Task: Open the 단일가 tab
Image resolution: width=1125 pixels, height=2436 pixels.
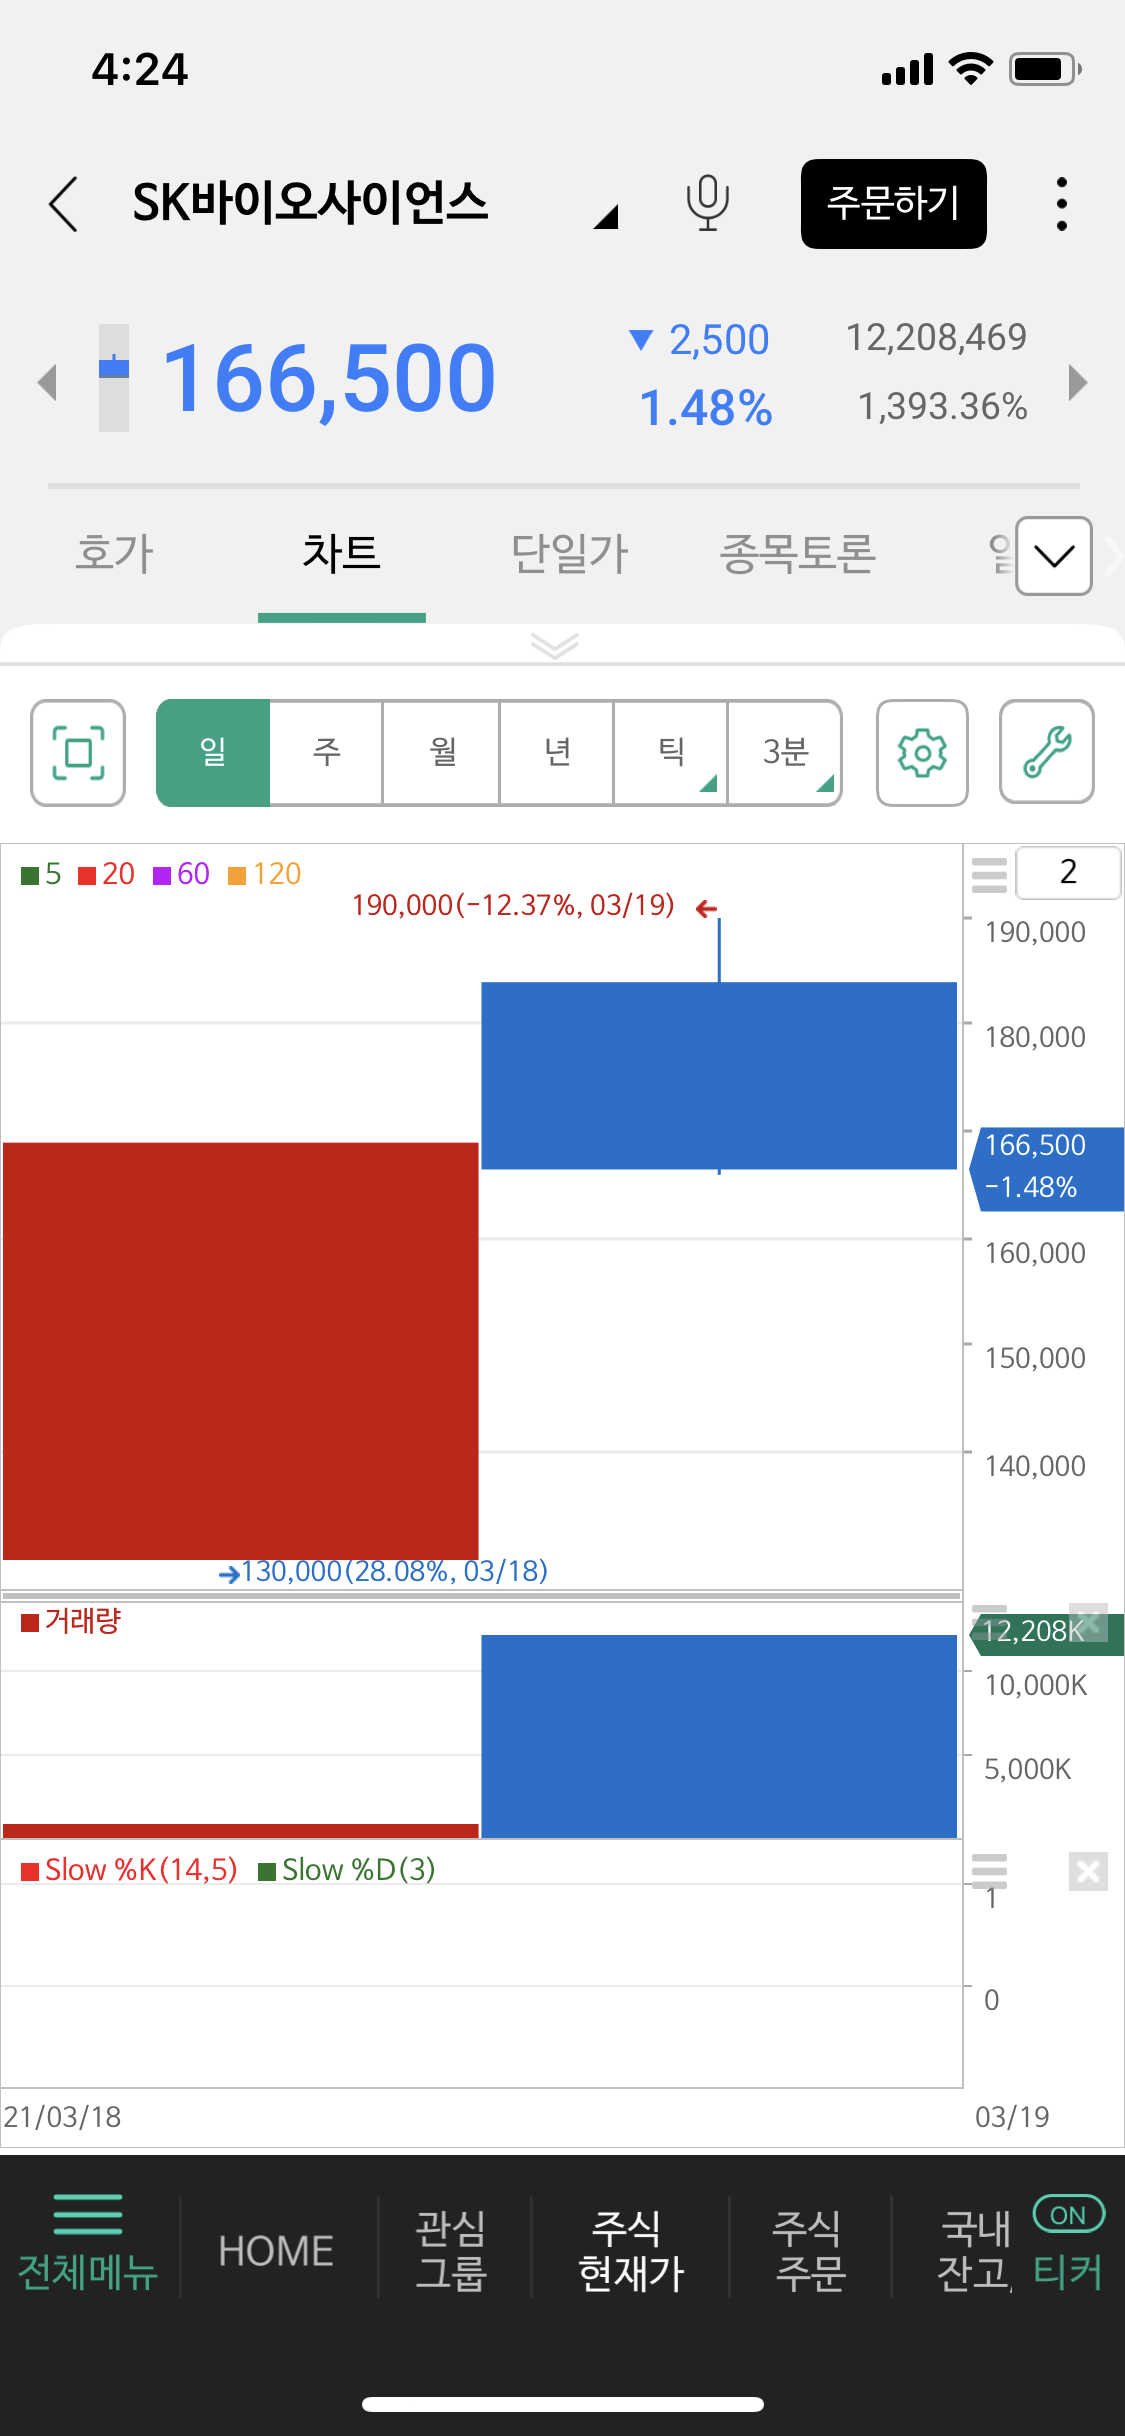Action: click(569, 553)
